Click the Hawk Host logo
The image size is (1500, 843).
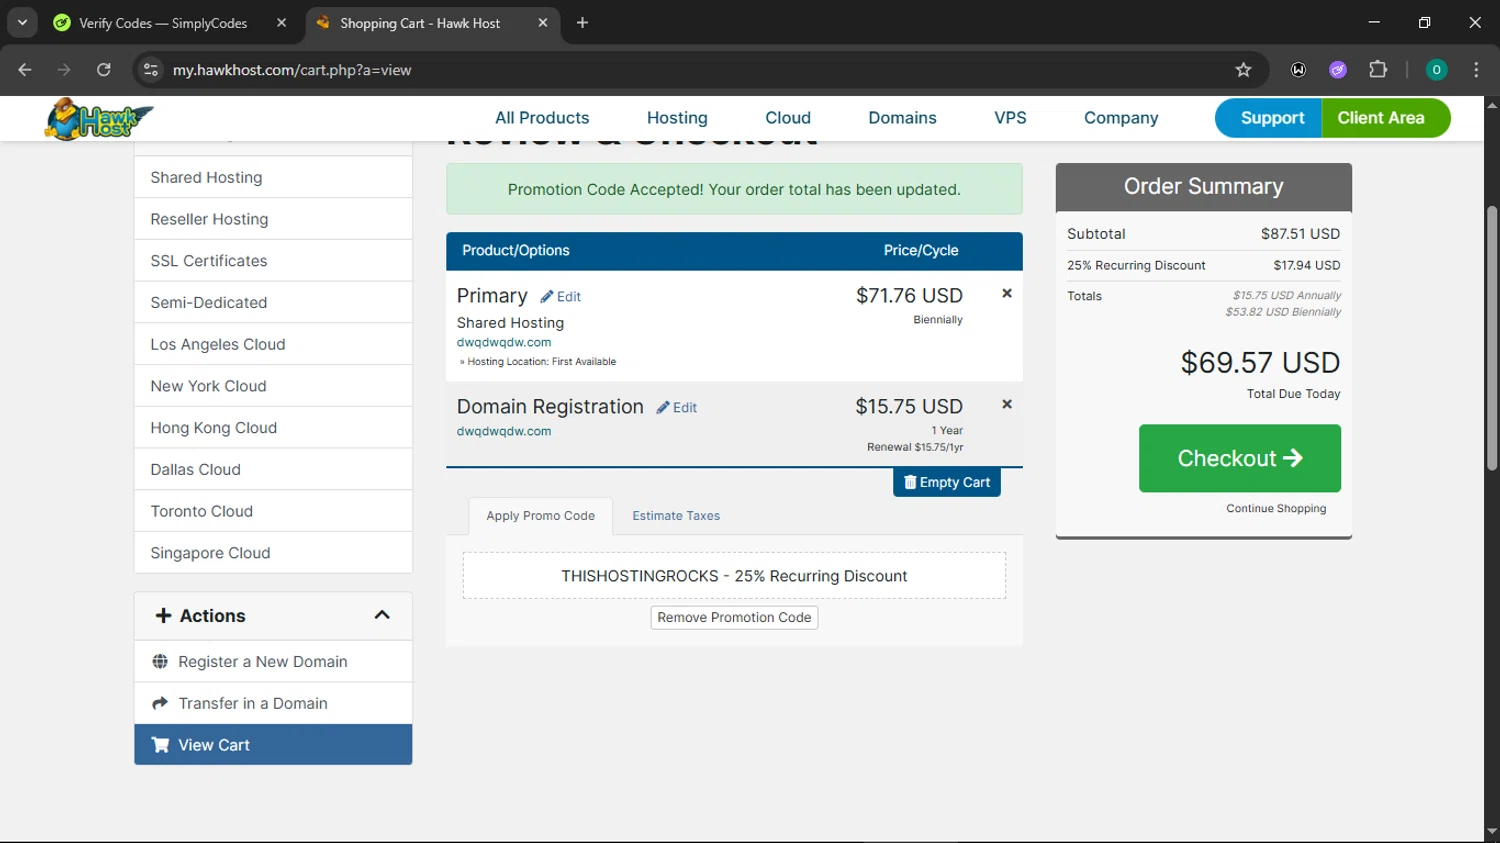[99, 119]
